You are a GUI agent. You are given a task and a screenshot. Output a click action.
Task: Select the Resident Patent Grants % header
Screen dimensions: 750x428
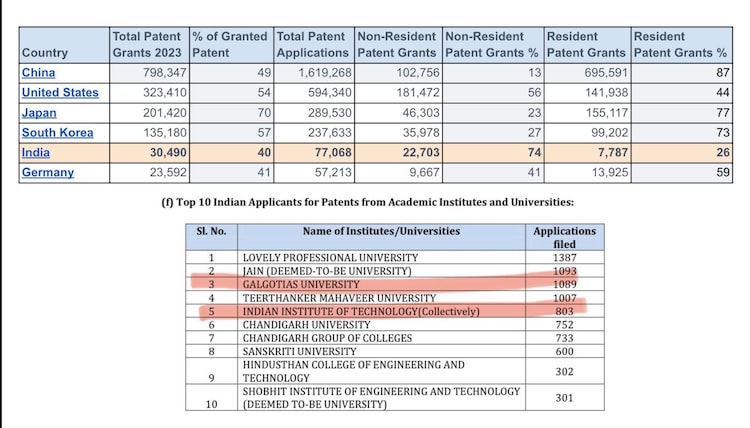pos(680,44)
